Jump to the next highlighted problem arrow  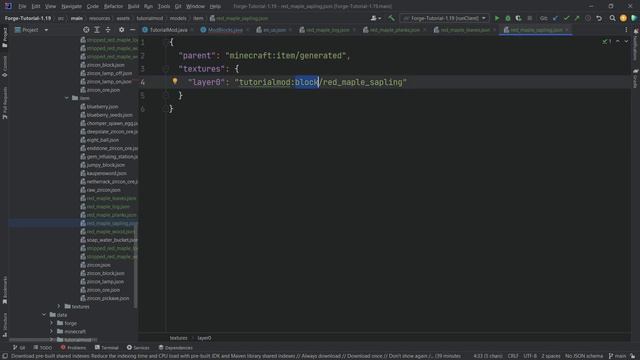626,42
